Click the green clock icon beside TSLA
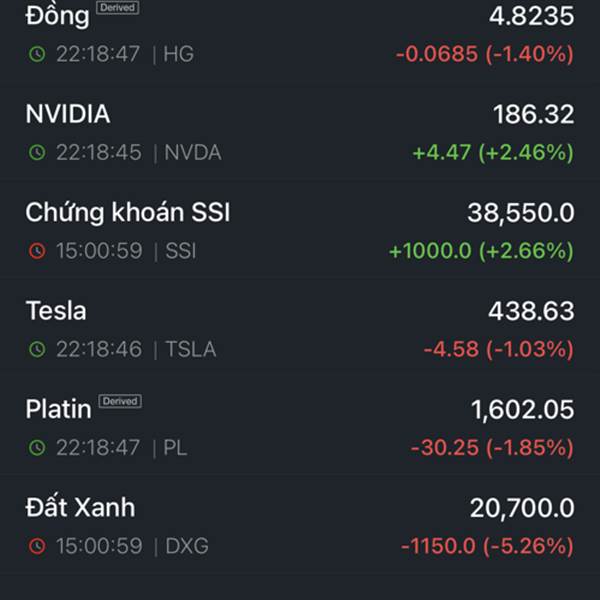 pyautogui.click(x=37, y=349)
